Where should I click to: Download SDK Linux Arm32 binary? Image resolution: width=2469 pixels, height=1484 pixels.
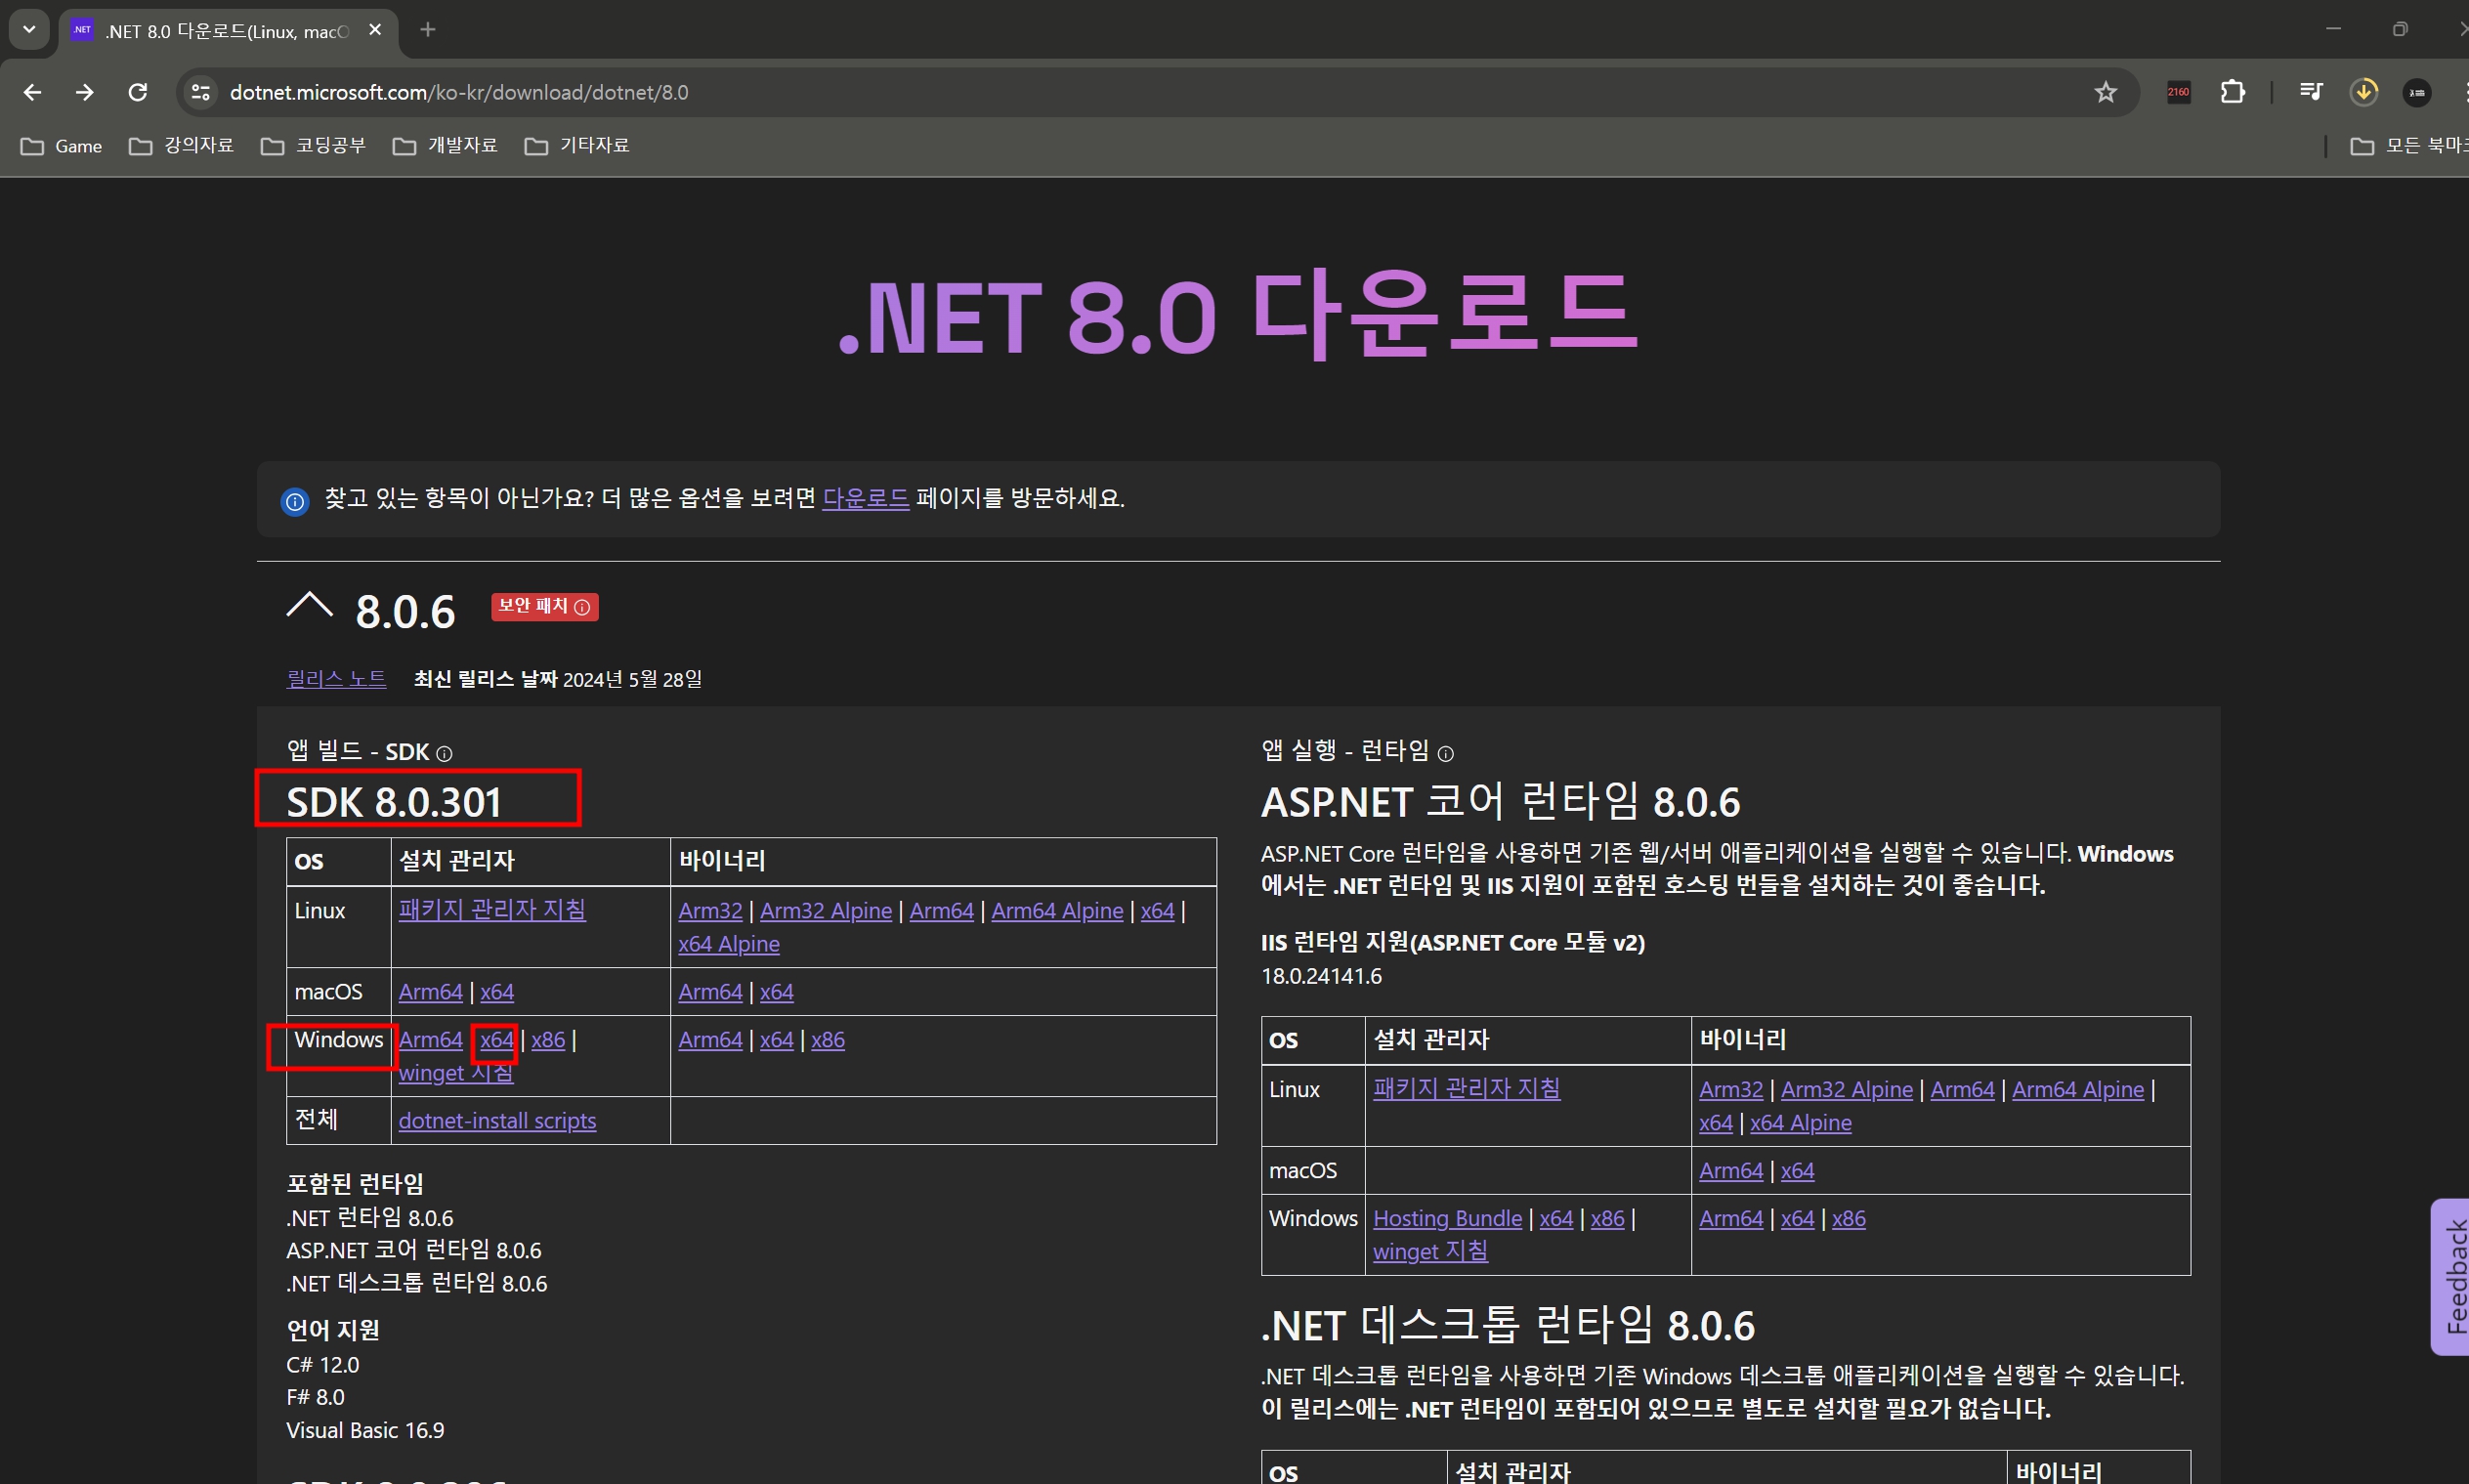(710, 911)
